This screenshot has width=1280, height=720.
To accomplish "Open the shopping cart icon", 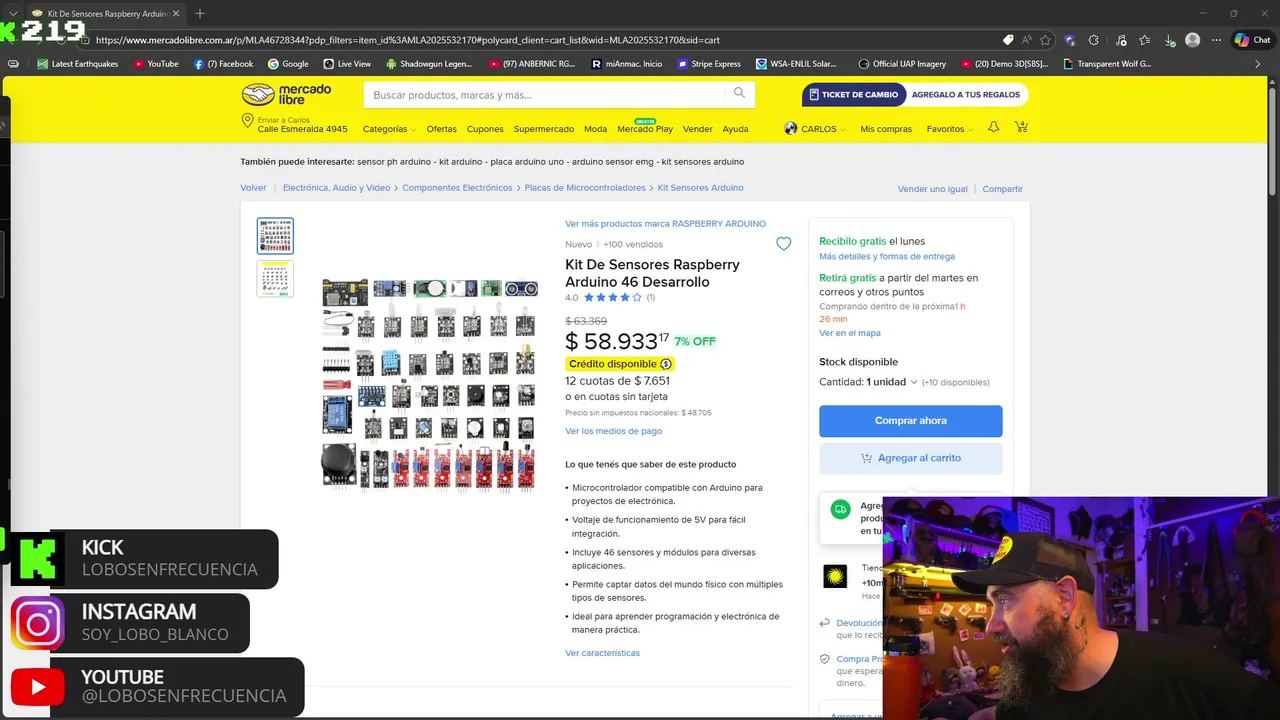I will (1021, 127).
